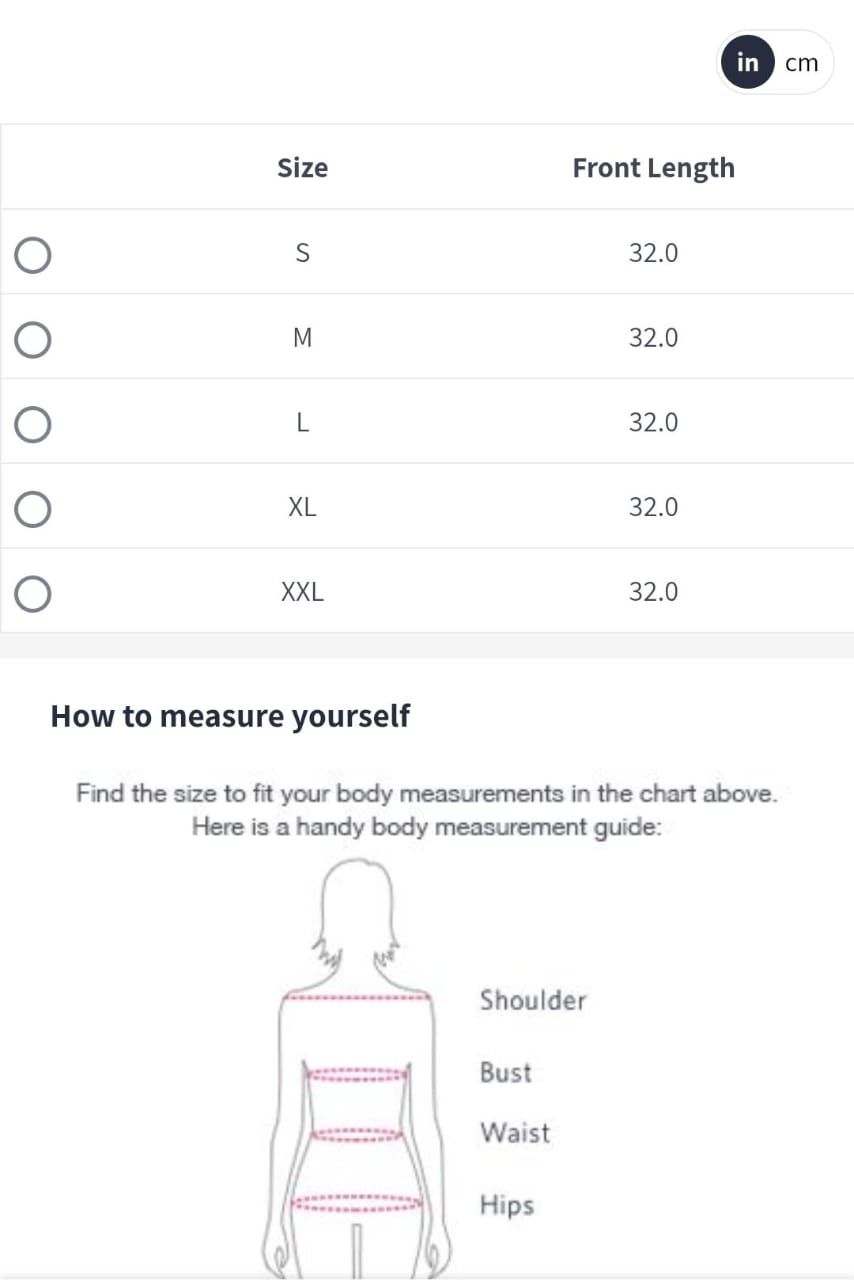The height and width of the screenshot is (1280, 854).
Task: Click the front length value for size XL
Action: [x=653, y=507]
